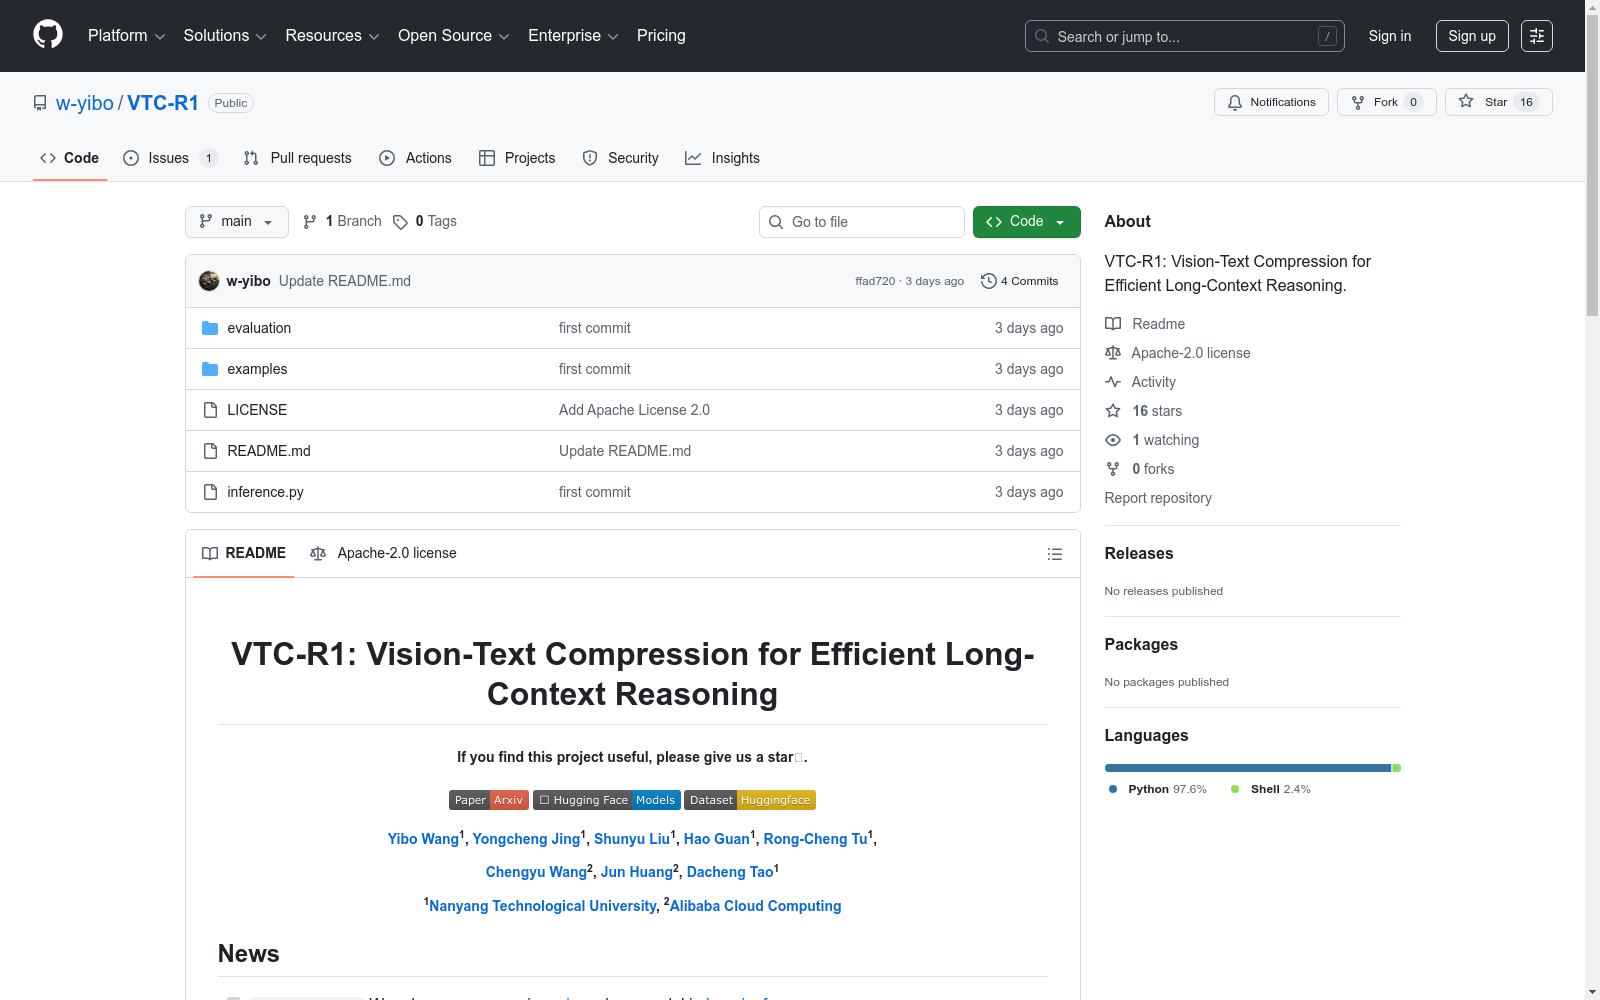This screenshot has width=1600, height=1000.
Task: Click the fork icon next to 0 forks
Action: (1113, 469)
